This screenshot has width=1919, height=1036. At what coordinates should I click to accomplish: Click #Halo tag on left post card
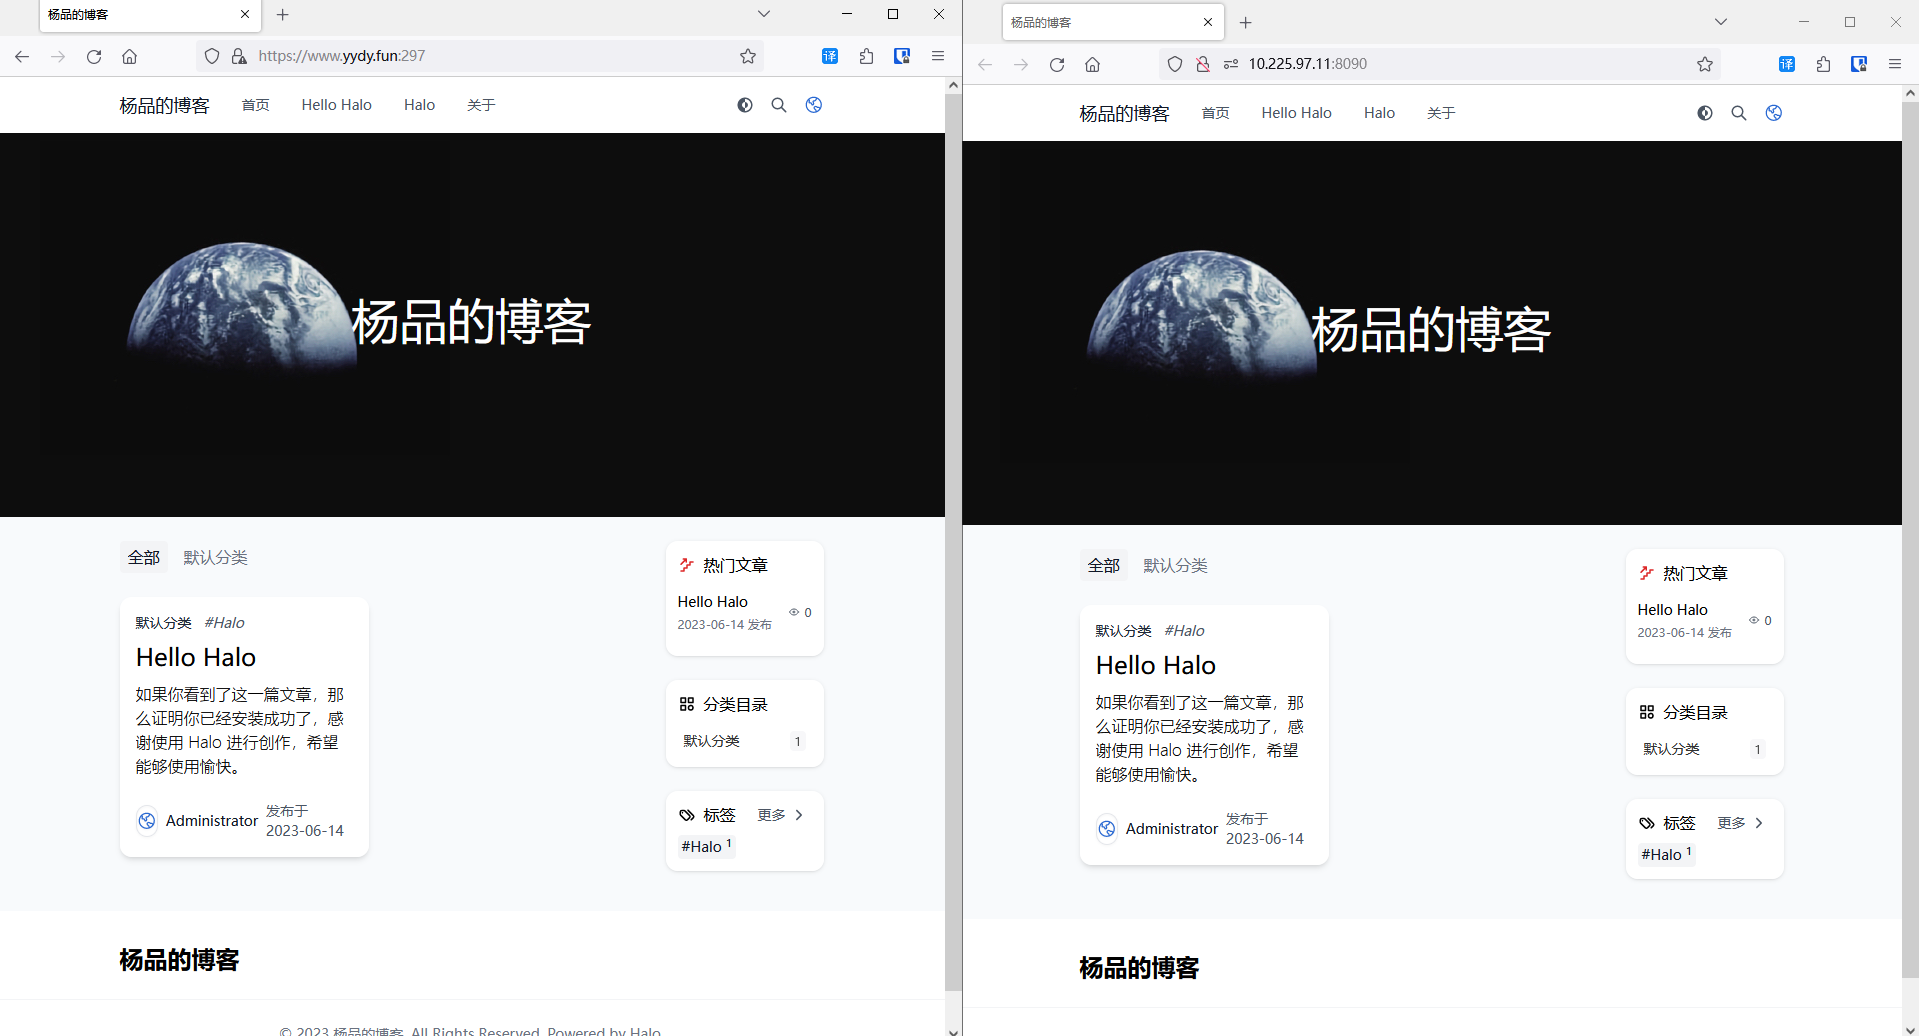[x=225, y=623]
